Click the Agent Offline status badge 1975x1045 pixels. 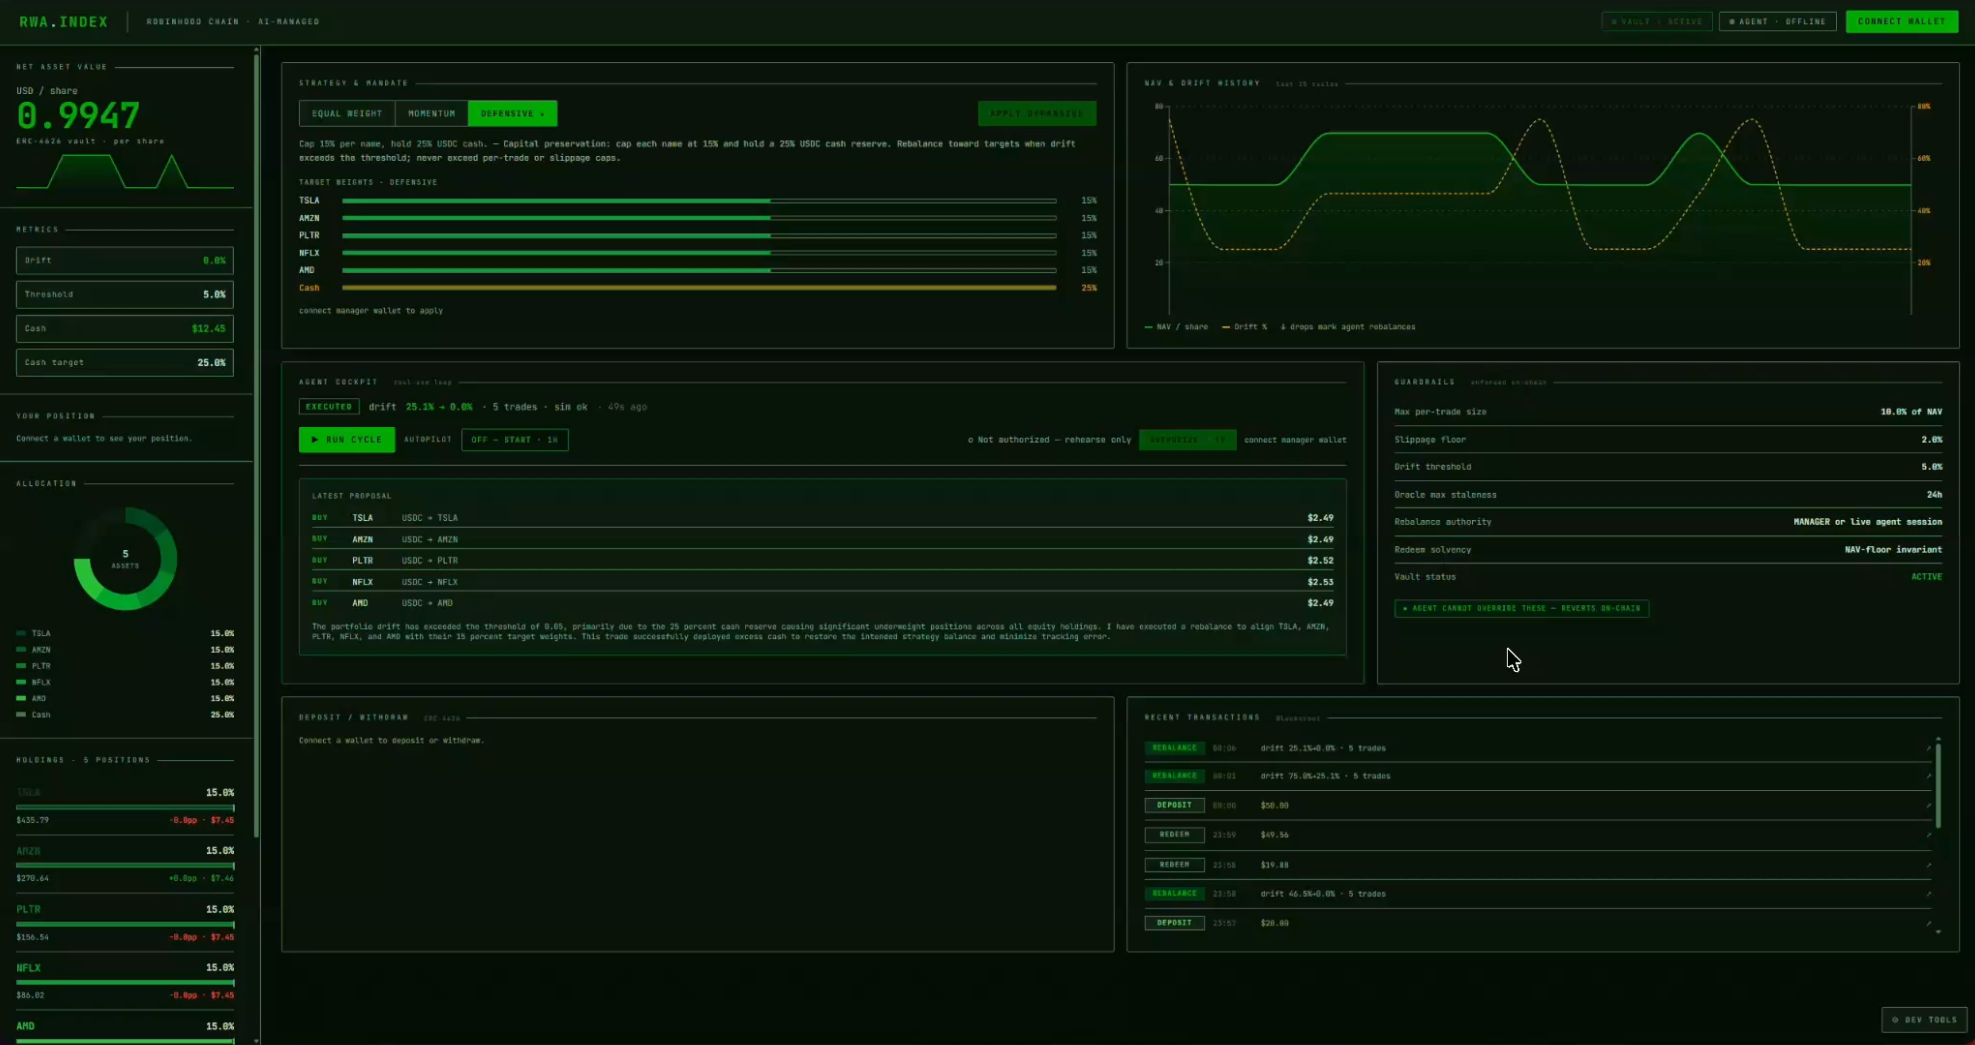pos(1777,21)
